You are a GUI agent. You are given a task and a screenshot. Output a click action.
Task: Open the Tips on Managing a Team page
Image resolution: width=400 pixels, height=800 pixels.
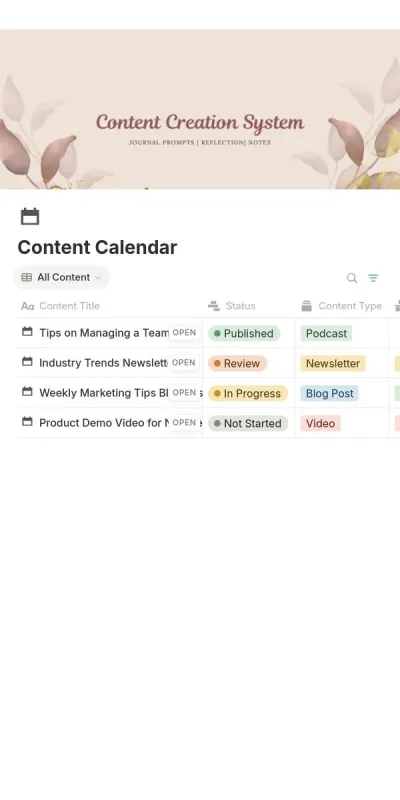pos(184,333)
